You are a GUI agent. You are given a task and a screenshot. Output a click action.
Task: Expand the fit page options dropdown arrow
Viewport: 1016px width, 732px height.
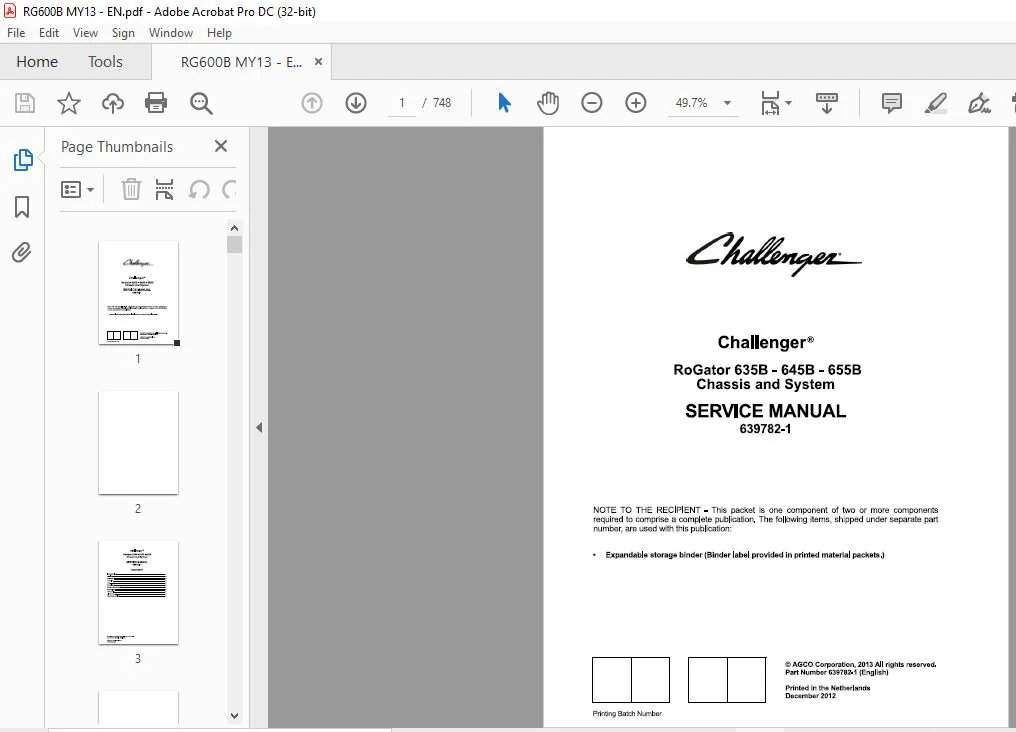(789, 103)
